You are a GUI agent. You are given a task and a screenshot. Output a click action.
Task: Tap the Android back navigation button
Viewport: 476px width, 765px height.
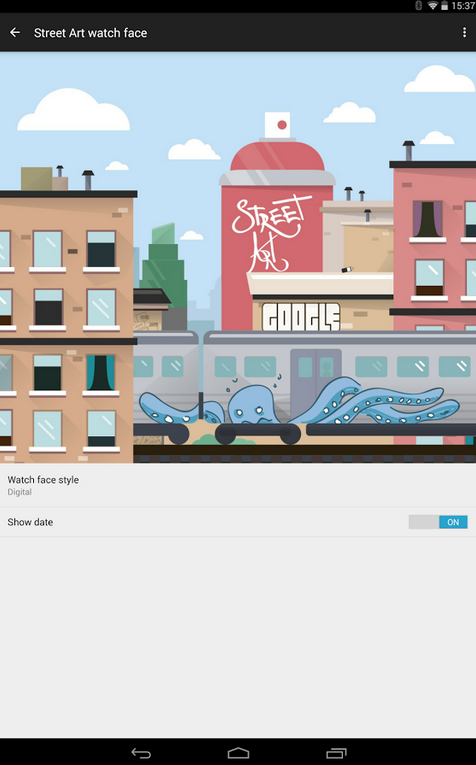click(x=141, y=753)
